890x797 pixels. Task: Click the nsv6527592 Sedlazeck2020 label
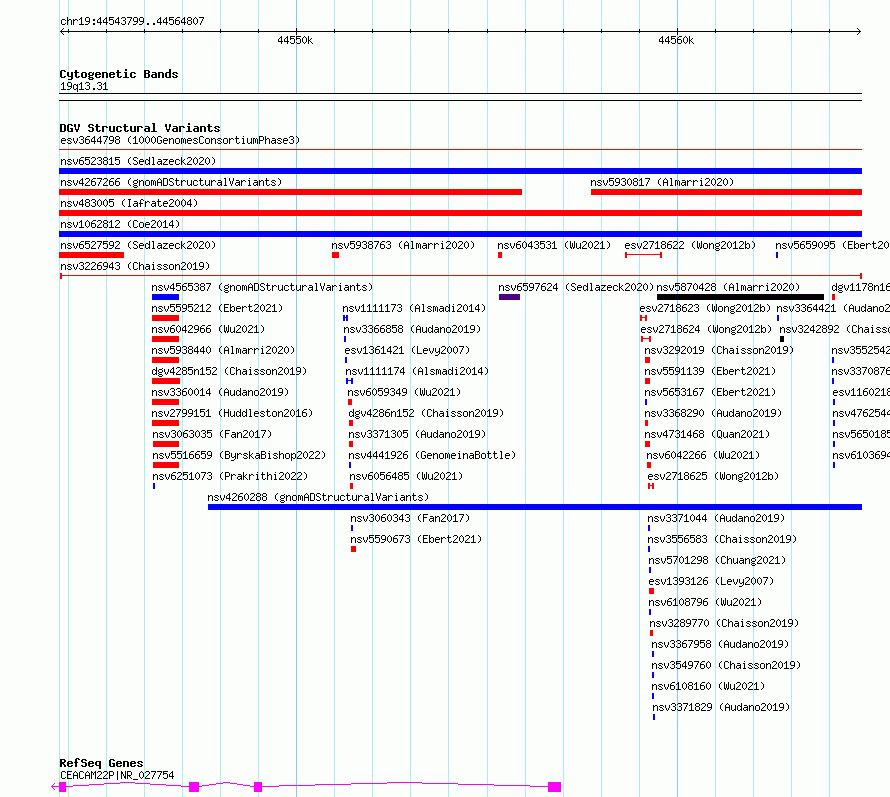[138, 245]
